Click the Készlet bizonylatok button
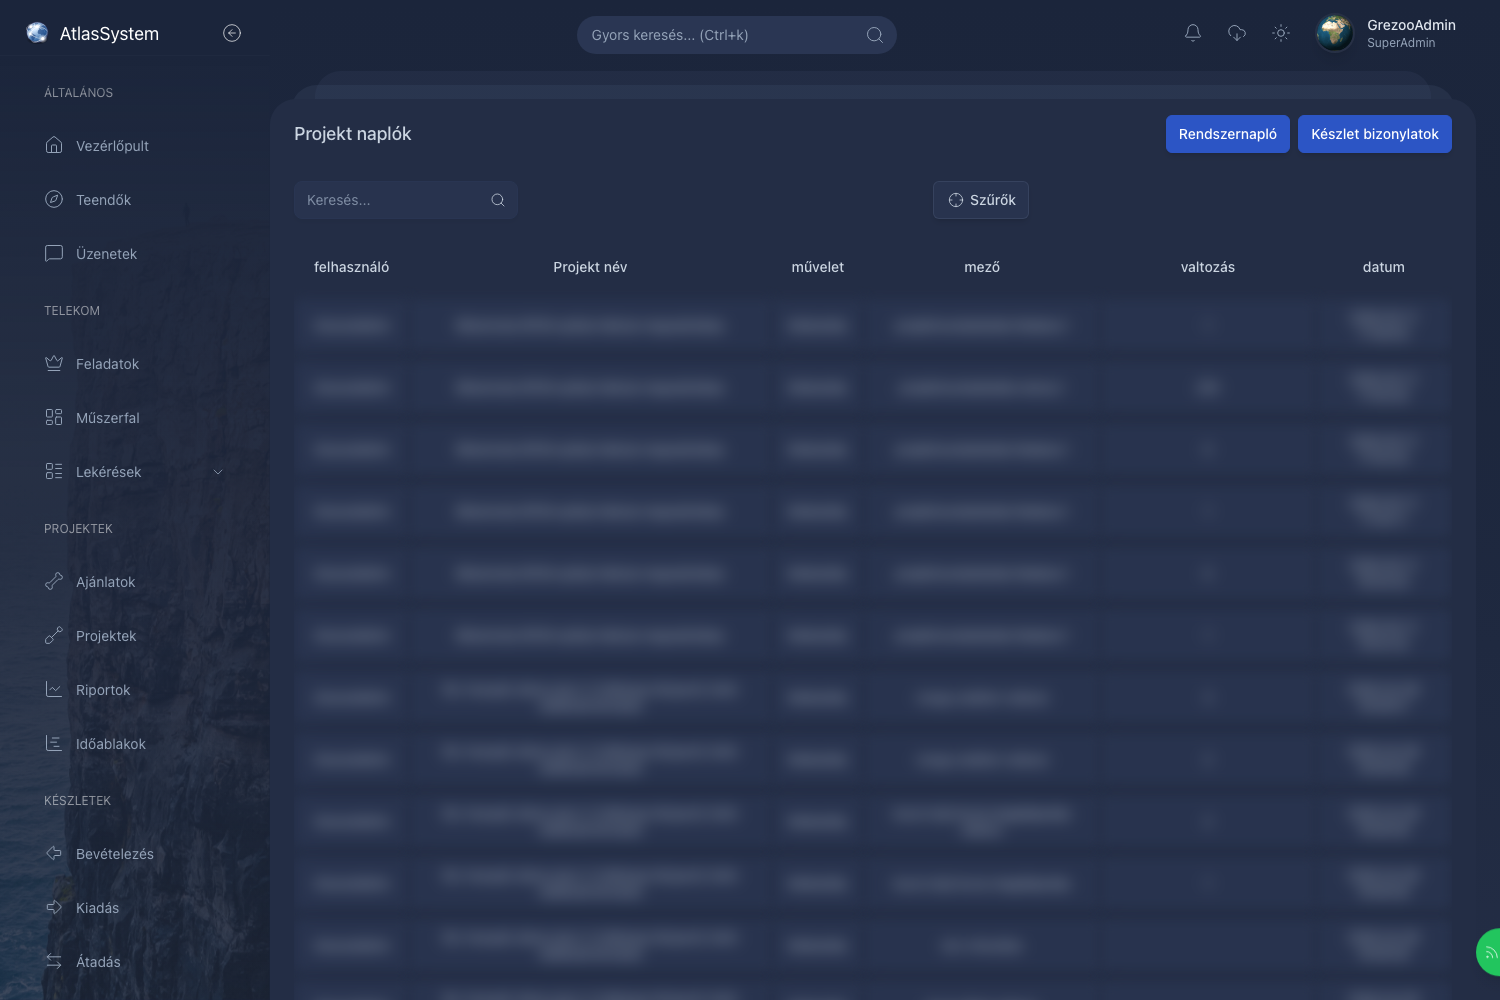The image size is (1500, 1000). [x=1375, y=134]
